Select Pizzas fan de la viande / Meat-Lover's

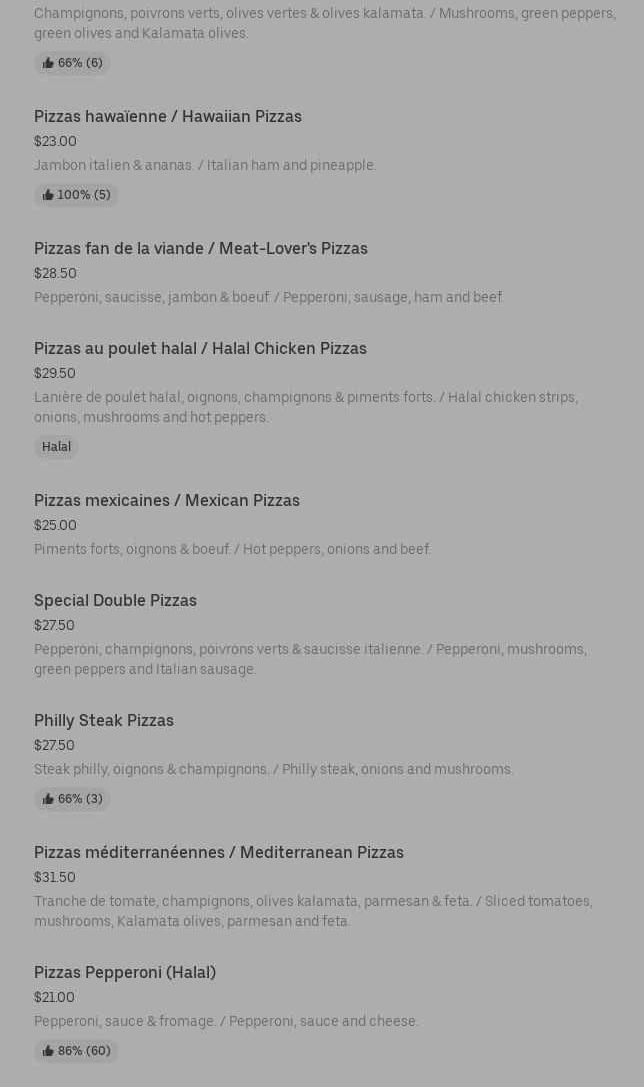click(x=200, y=248)
